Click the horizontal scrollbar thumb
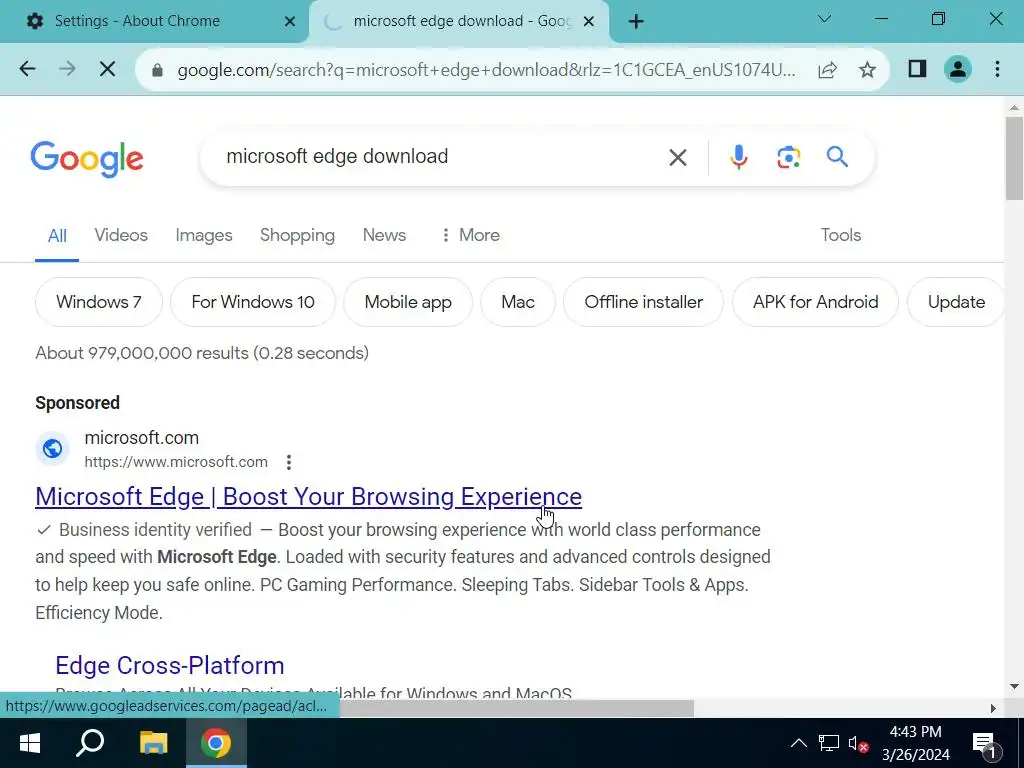Screen dimensions: 1024x768 pos(516,708)
